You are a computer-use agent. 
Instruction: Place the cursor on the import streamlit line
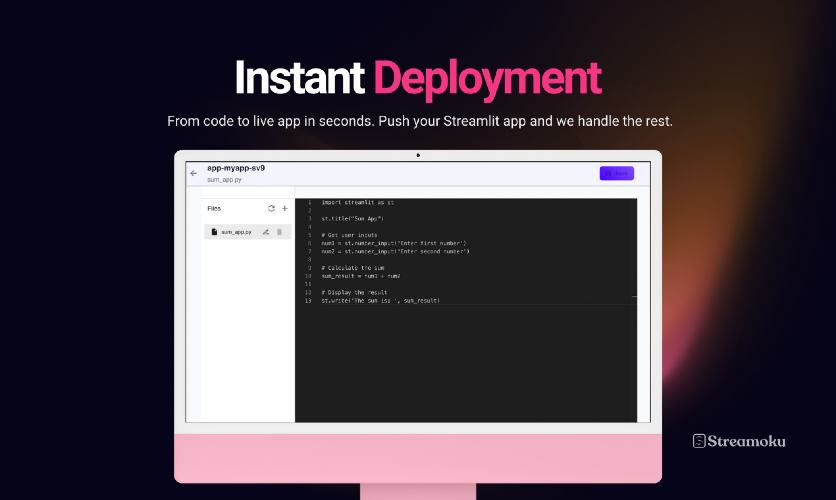(358, 203)
